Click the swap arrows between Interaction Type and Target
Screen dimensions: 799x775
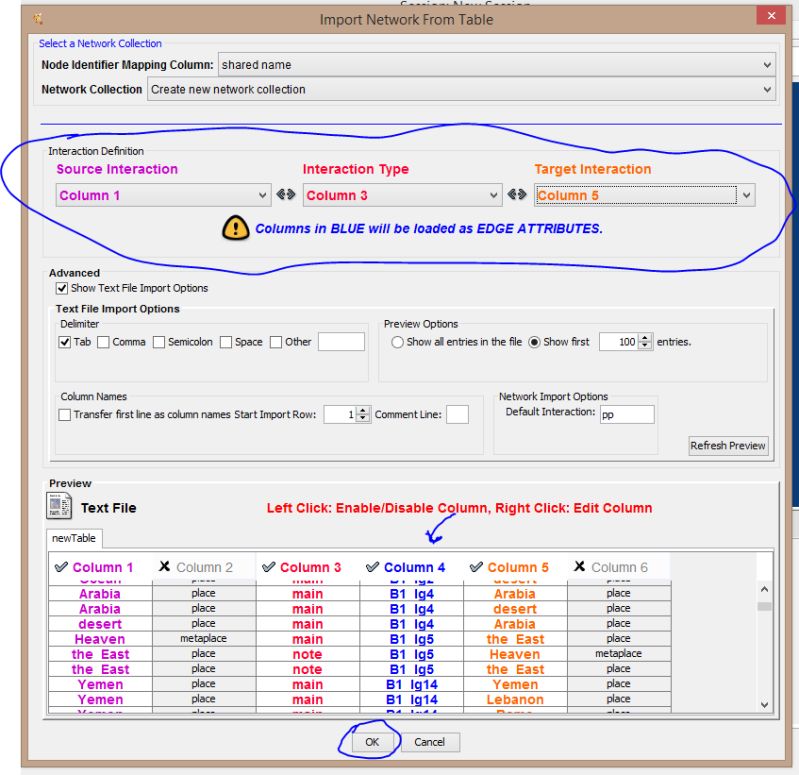(x=517, y=195)
